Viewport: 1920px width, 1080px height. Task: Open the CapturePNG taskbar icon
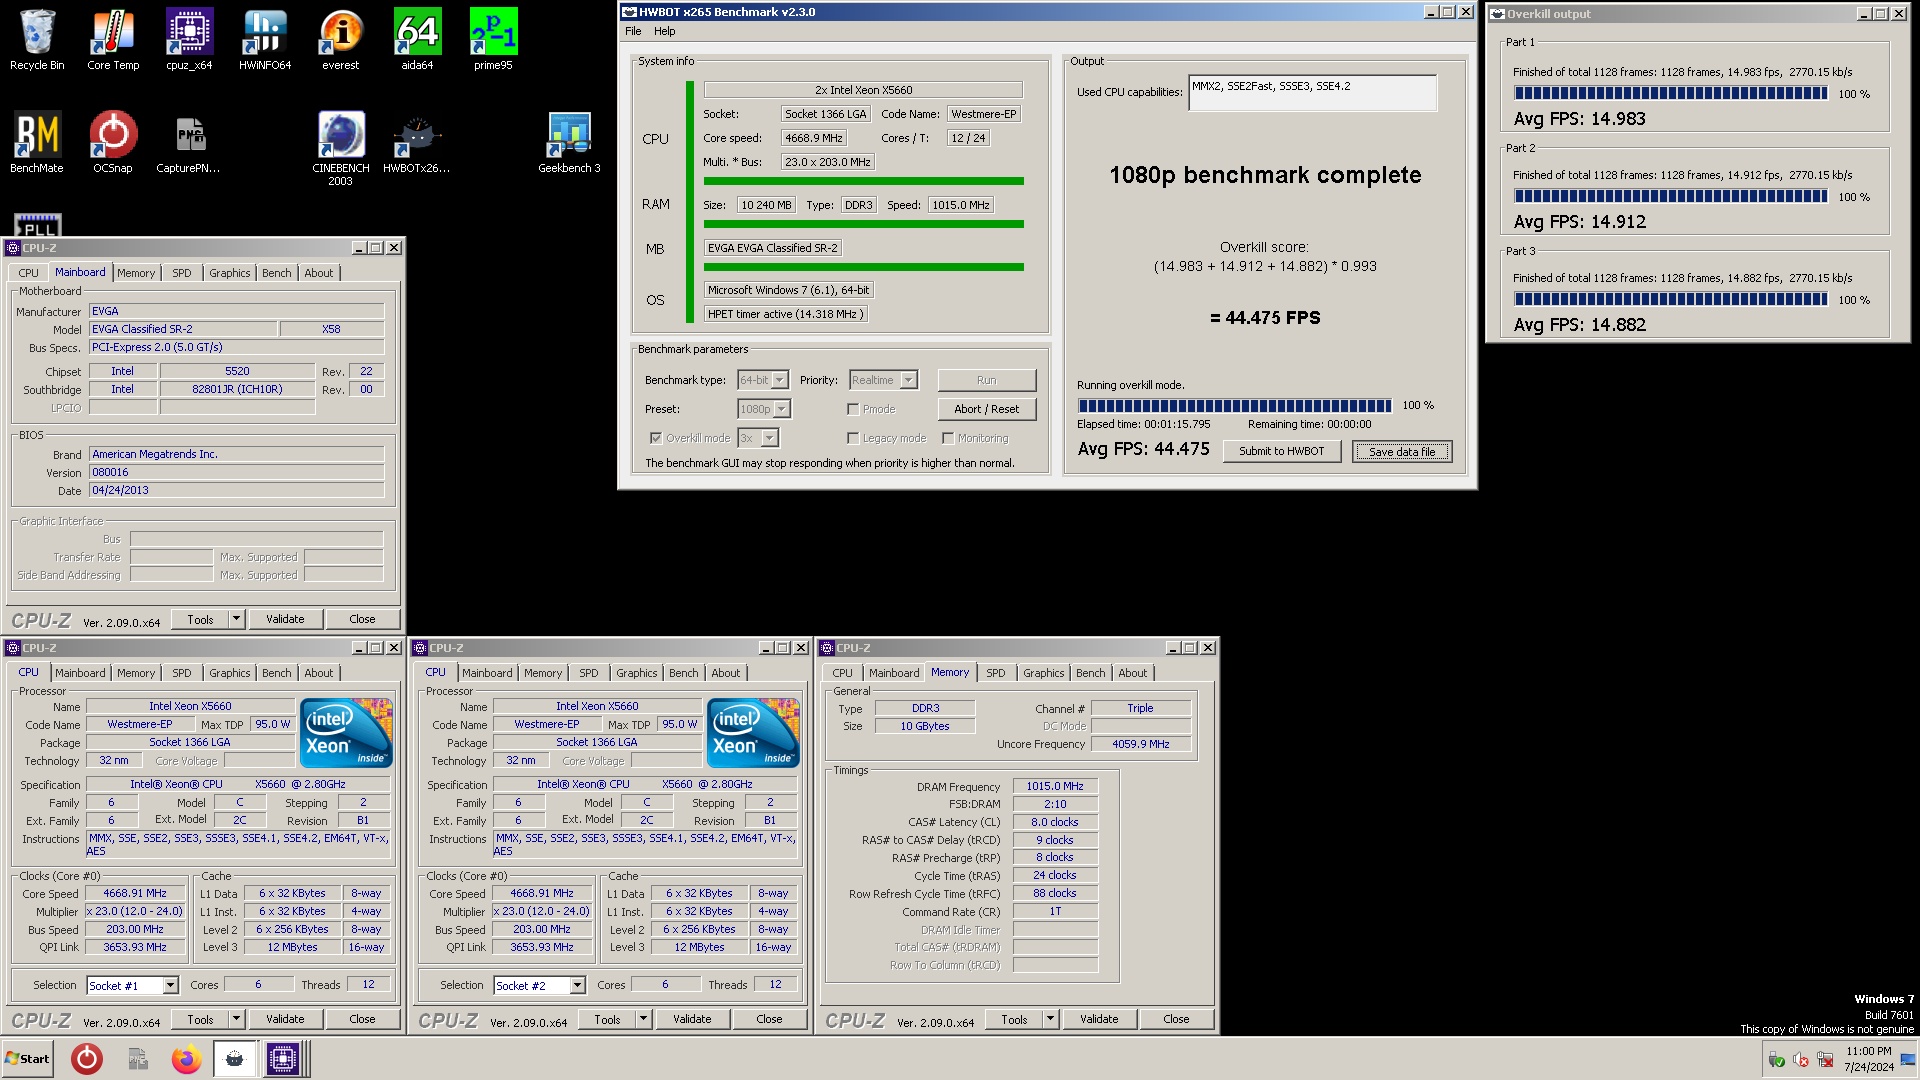tap(138, 1059)
